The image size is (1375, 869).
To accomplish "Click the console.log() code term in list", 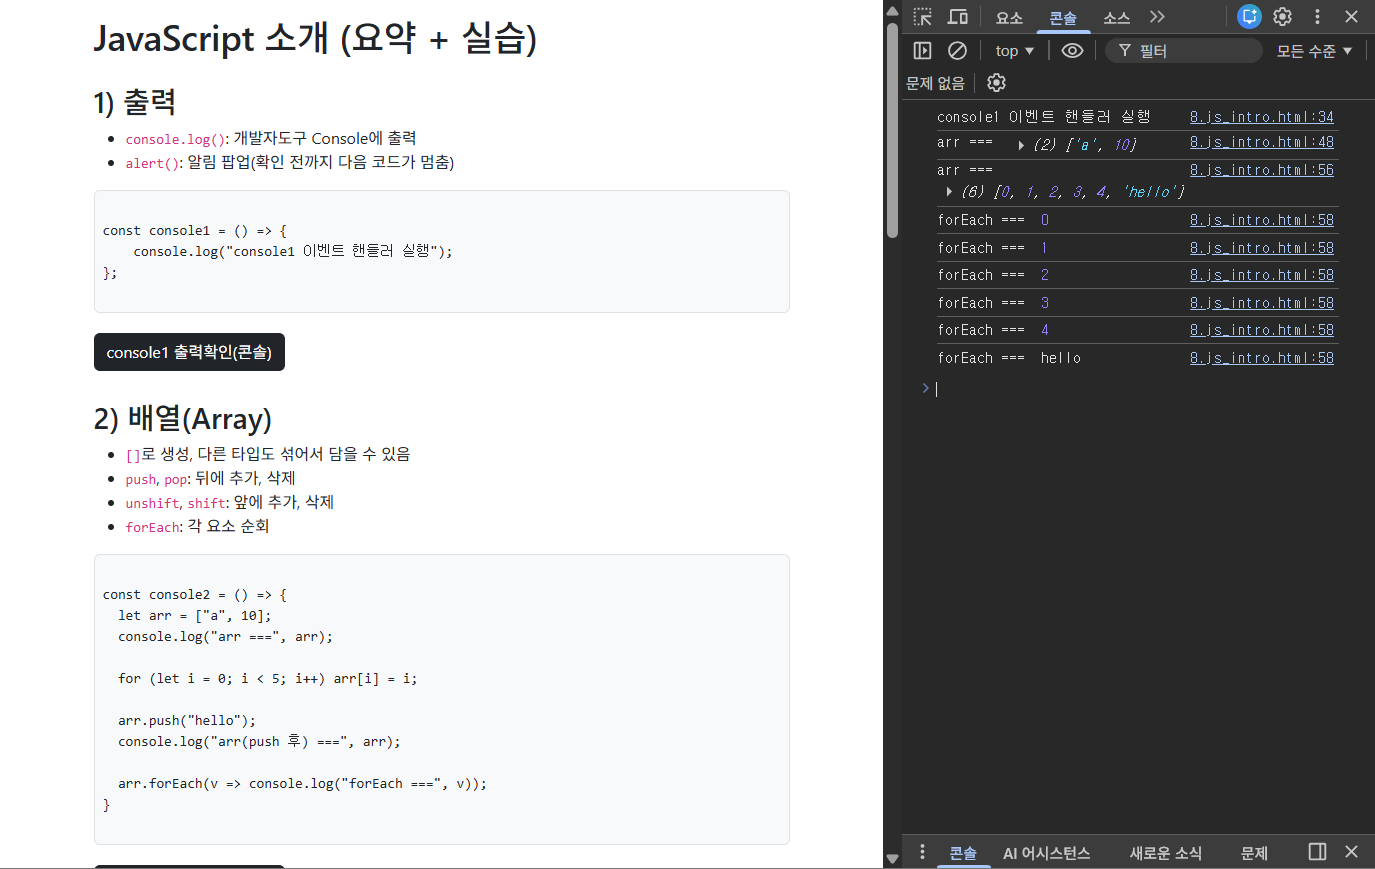I will [177, 139].
